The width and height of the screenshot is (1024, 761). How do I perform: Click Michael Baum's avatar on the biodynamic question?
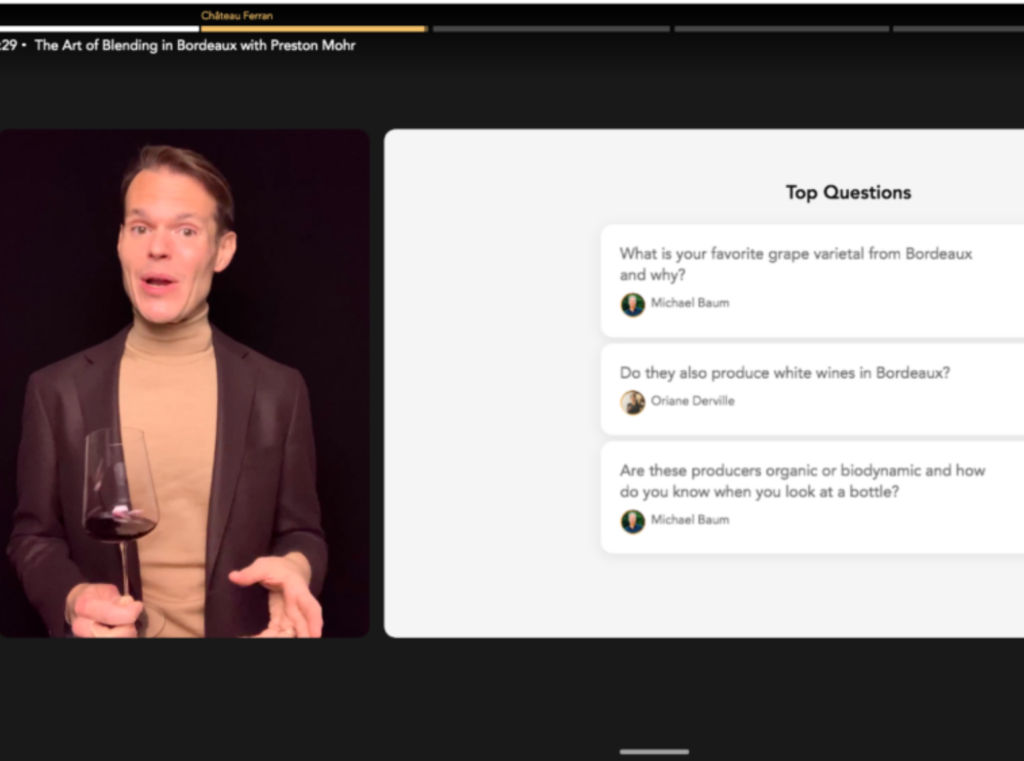click(x=632, y=521)
